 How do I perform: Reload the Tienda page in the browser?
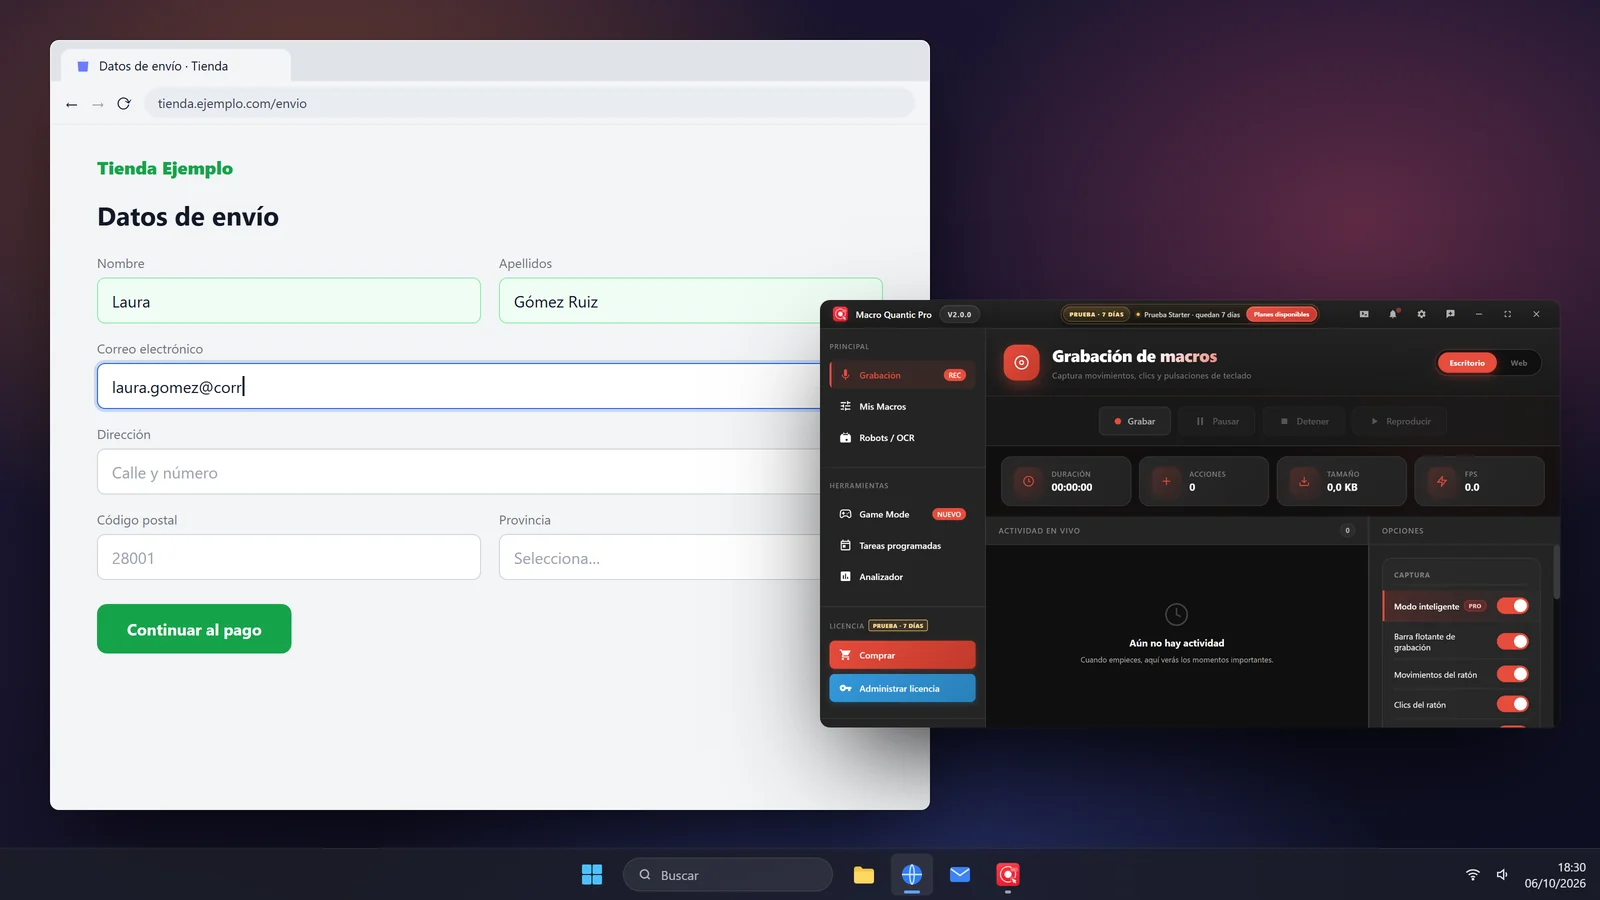(124, 104)
